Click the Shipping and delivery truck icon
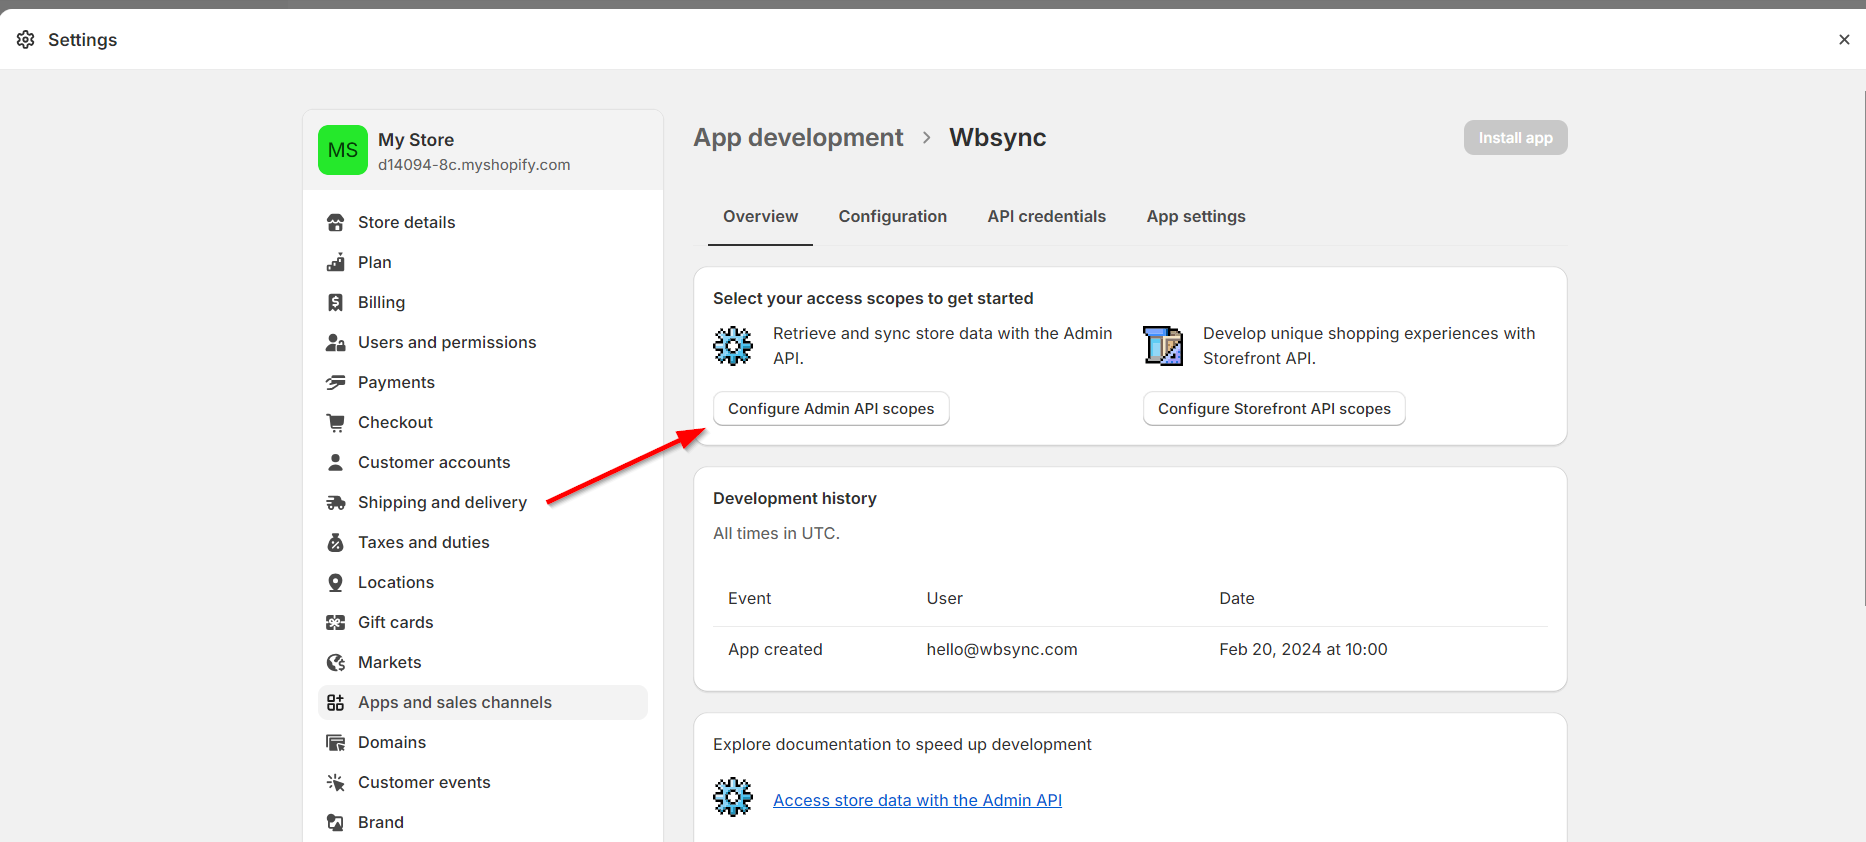1866x842 pixels. pyautogui.click(x=336, y=502)
